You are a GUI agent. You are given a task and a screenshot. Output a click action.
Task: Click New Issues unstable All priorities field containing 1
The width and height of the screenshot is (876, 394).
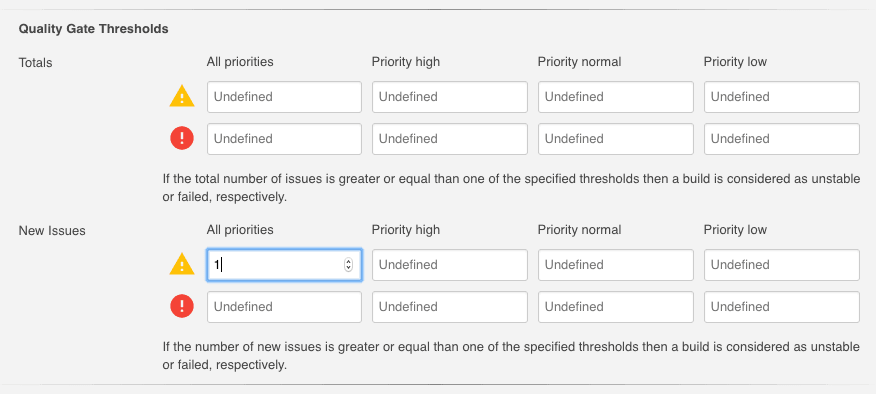(x=284, y=265)
